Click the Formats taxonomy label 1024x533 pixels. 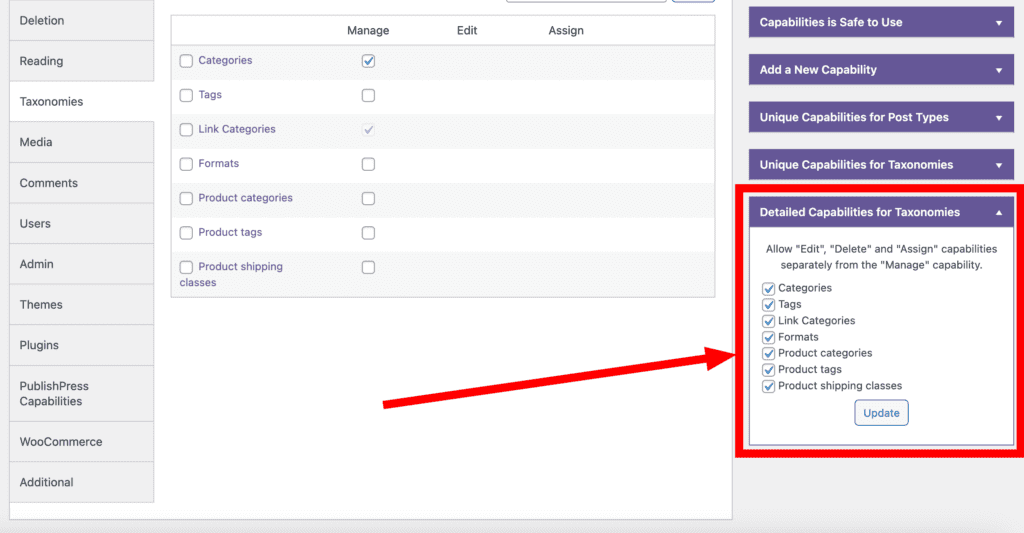218,163
